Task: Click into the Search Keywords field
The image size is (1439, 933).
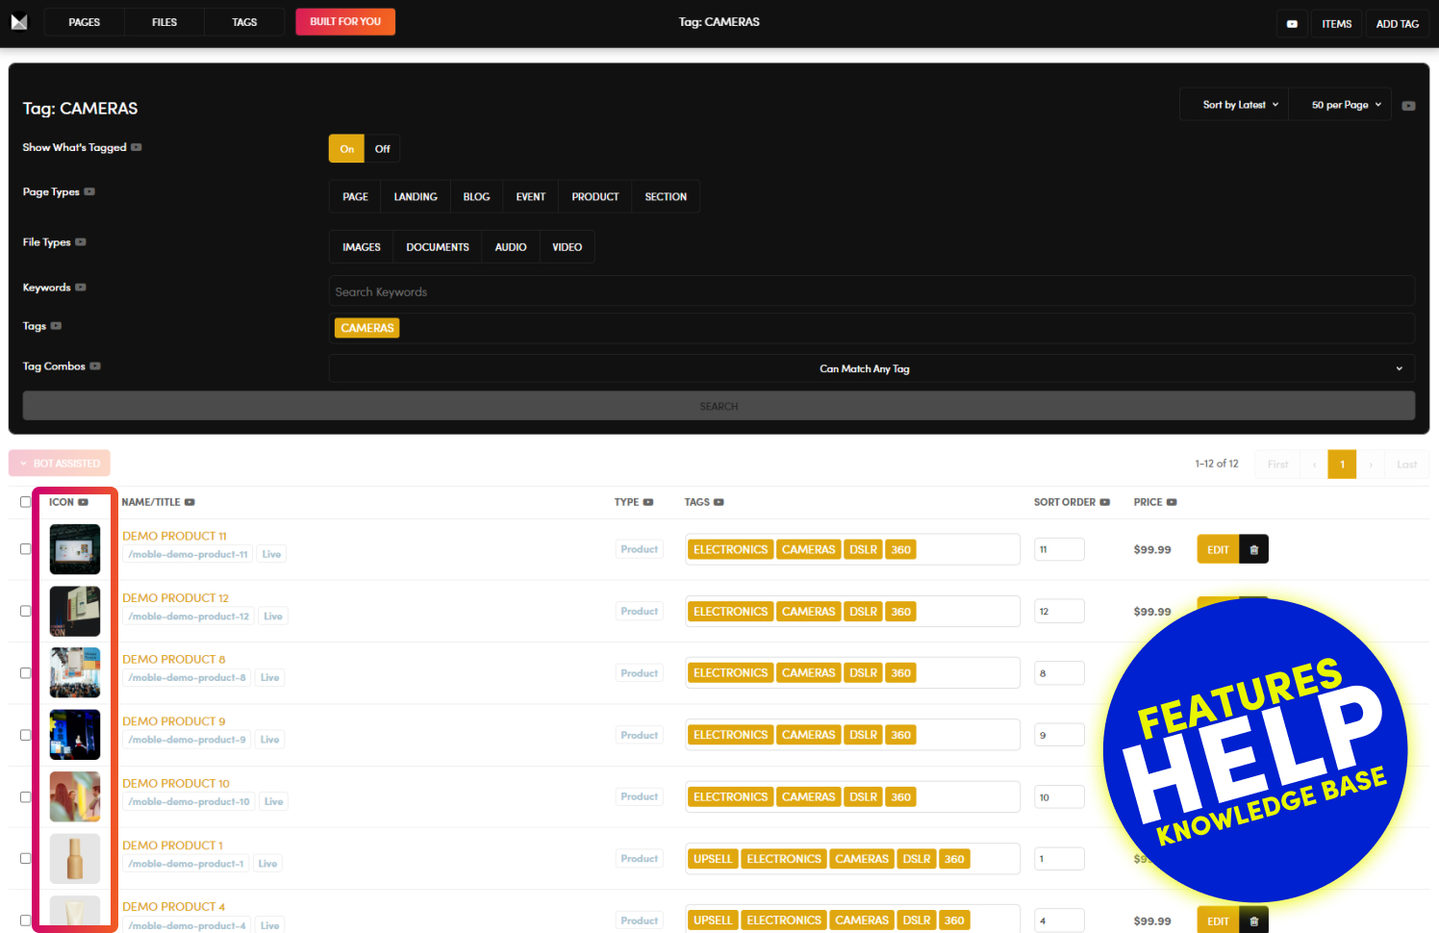Action: coord(870,292)
